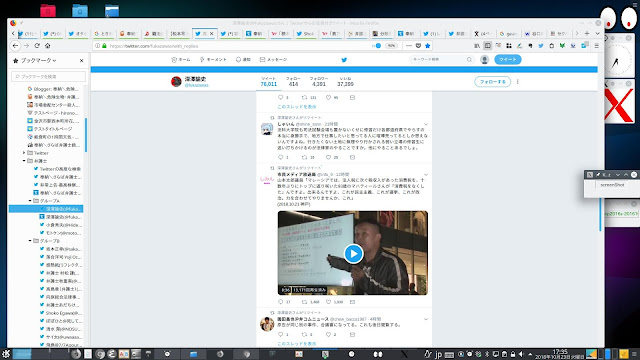
Task: Open the application launcher in taskbar
Action: click(x=6, y=354)
